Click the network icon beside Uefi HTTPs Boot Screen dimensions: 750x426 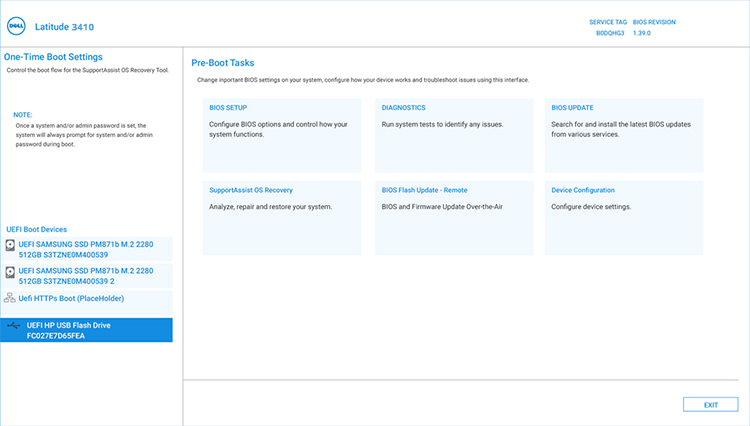coord(10,298)
